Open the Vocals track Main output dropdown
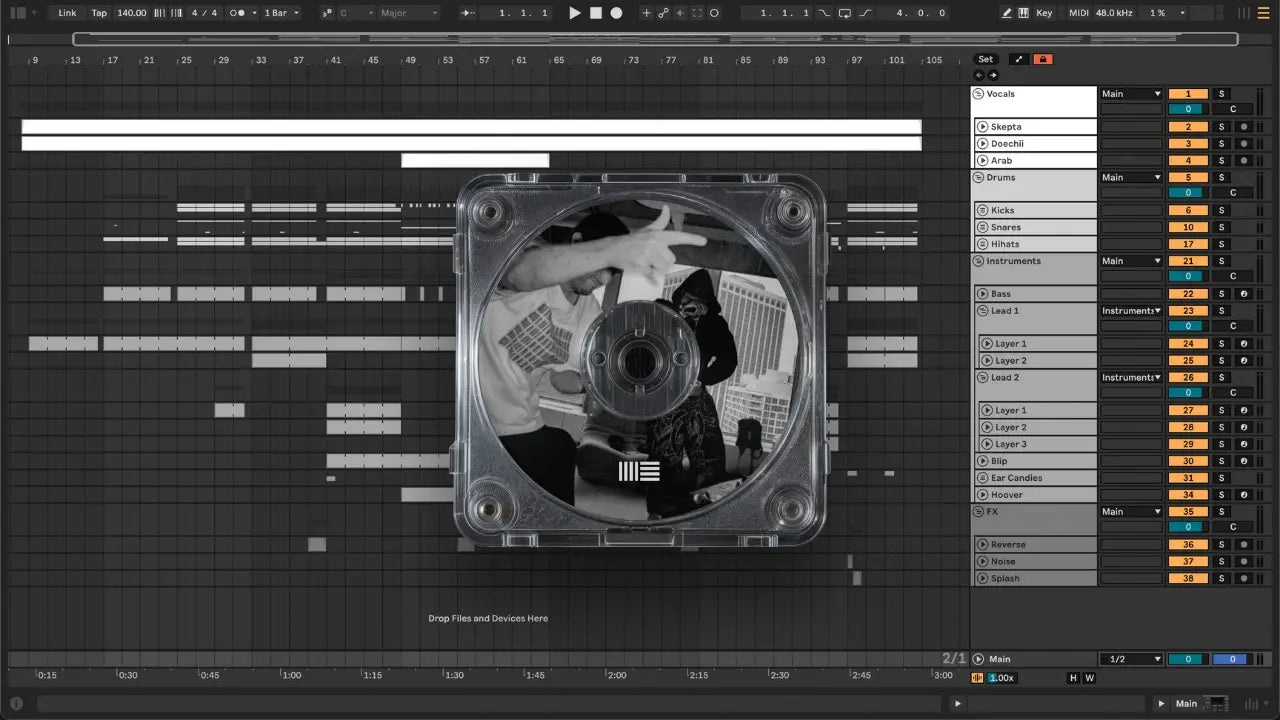 pyautogui.click(x=1131, y=94)
